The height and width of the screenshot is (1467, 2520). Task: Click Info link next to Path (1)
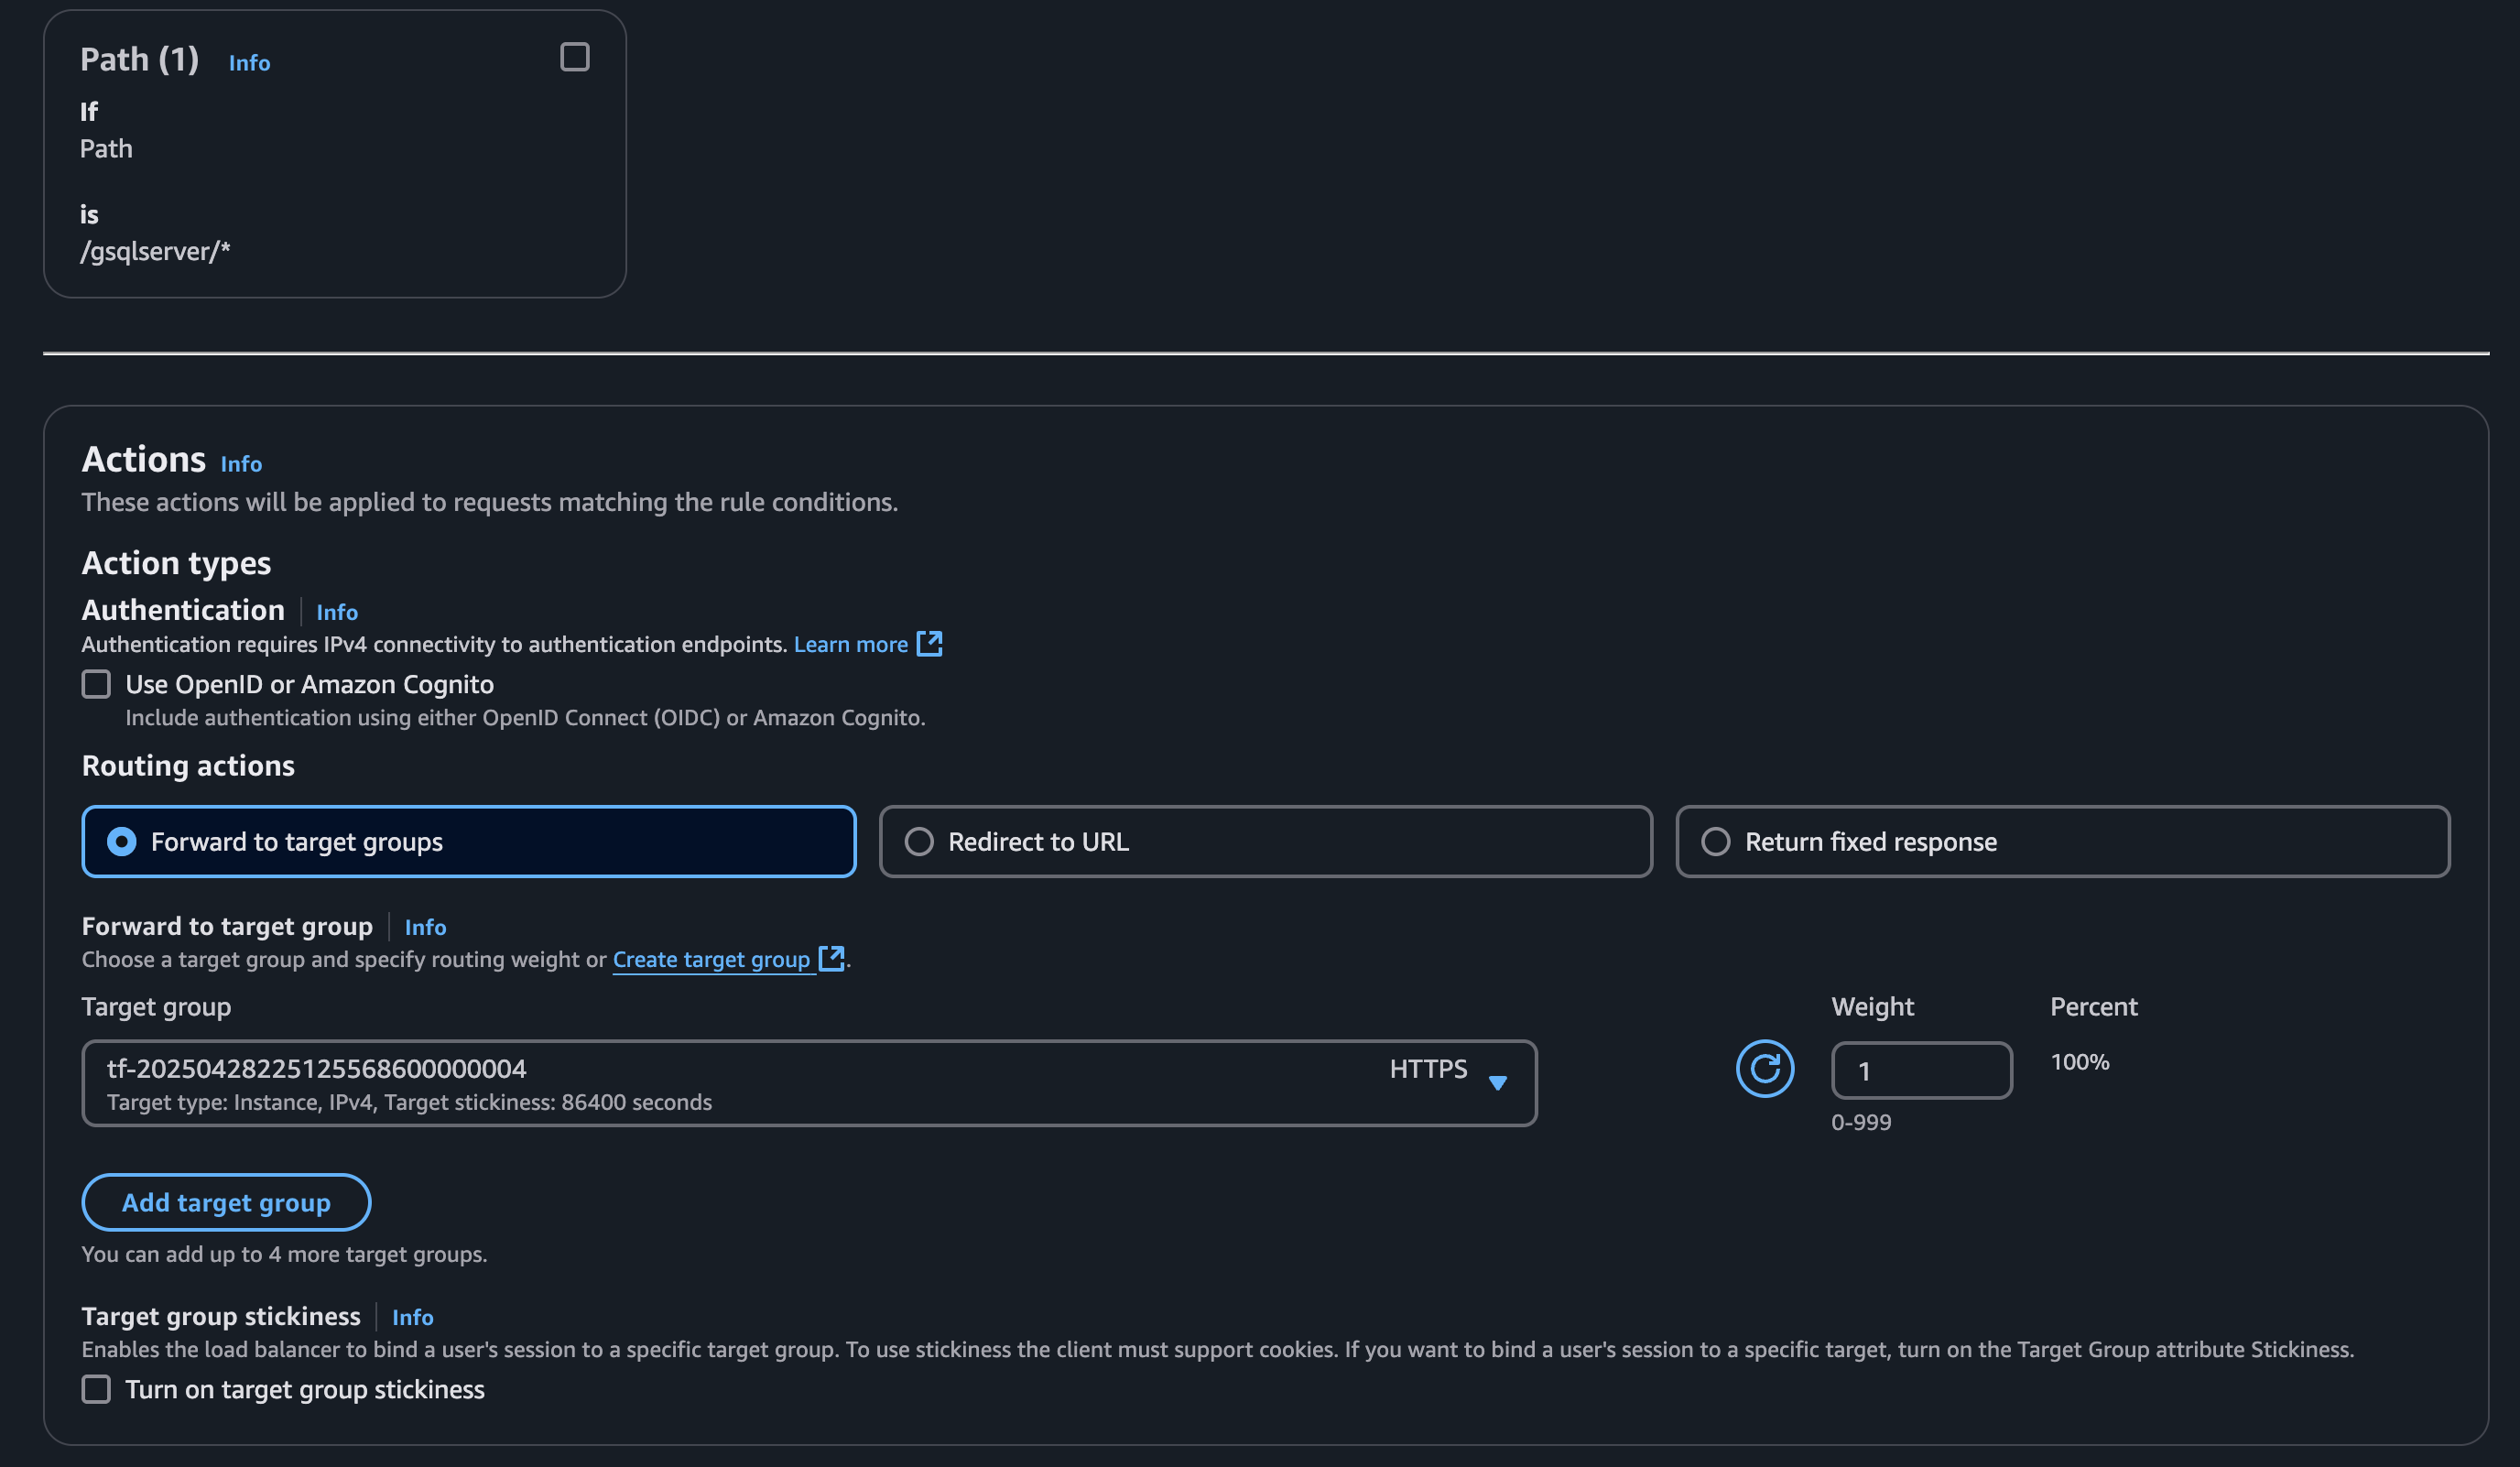pos(249,63)
